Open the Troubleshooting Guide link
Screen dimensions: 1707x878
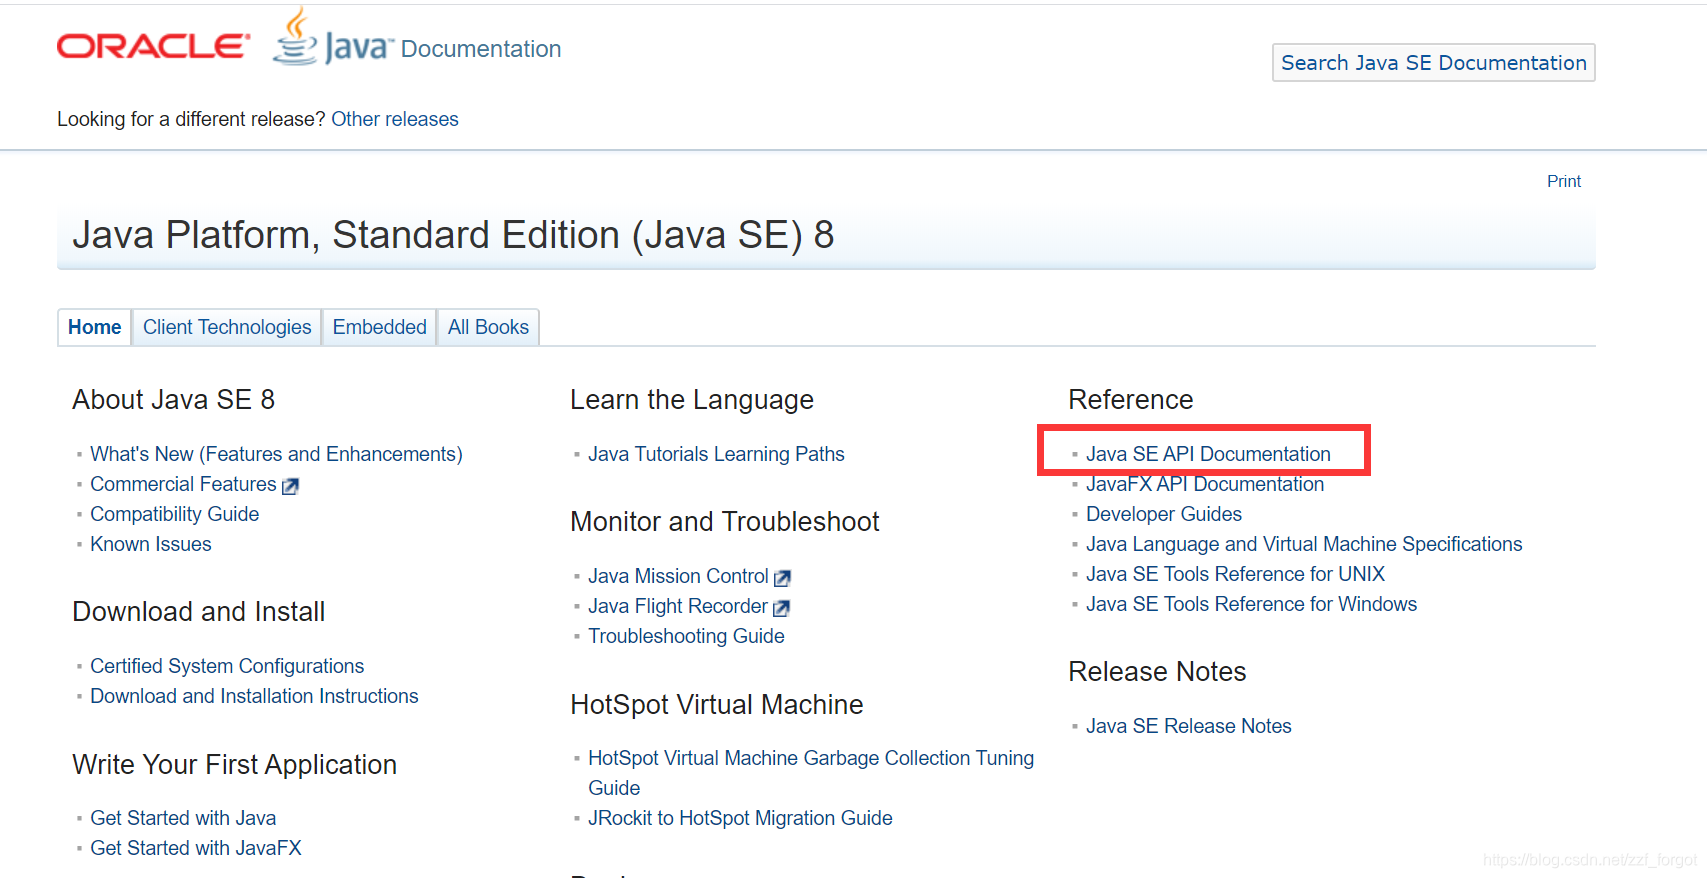(686, 636)
